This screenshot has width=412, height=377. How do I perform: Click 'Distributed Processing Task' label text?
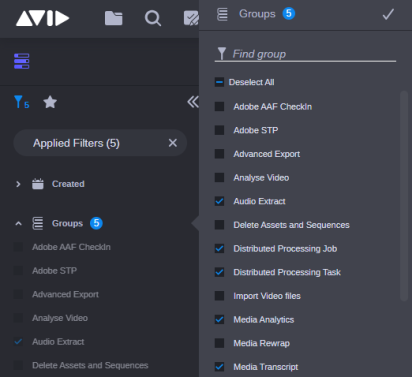tap(287, 272)
